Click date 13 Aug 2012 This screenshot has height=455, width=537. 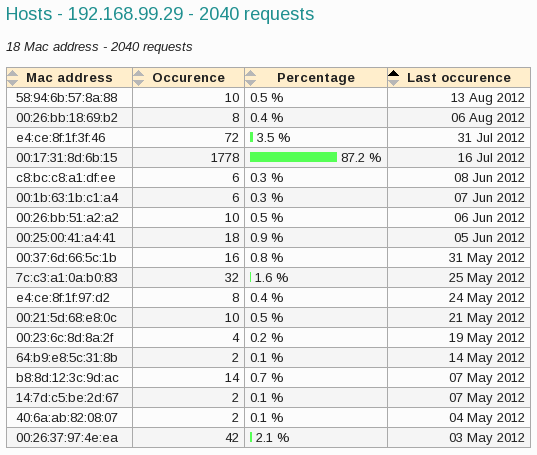point(487,98)
